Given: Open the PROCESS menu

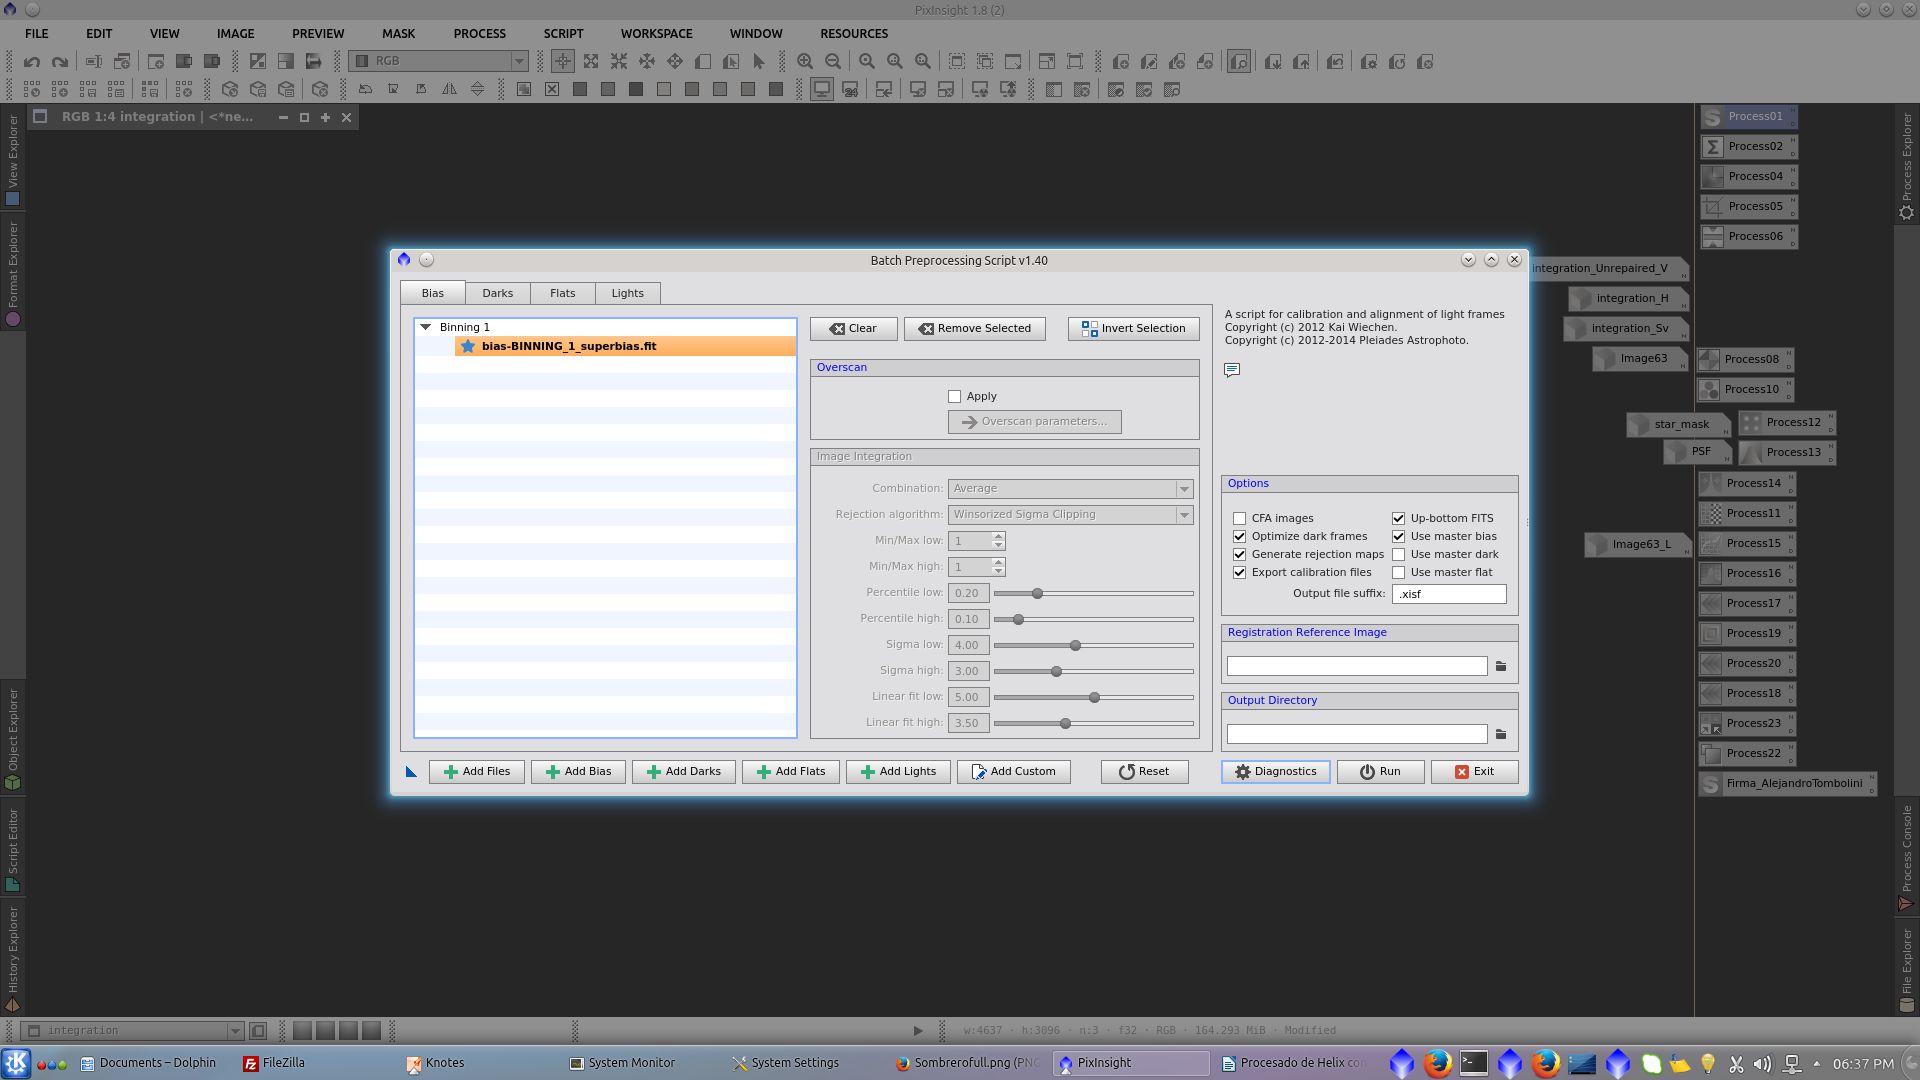Looking at the screenshot, I should 479,33.
